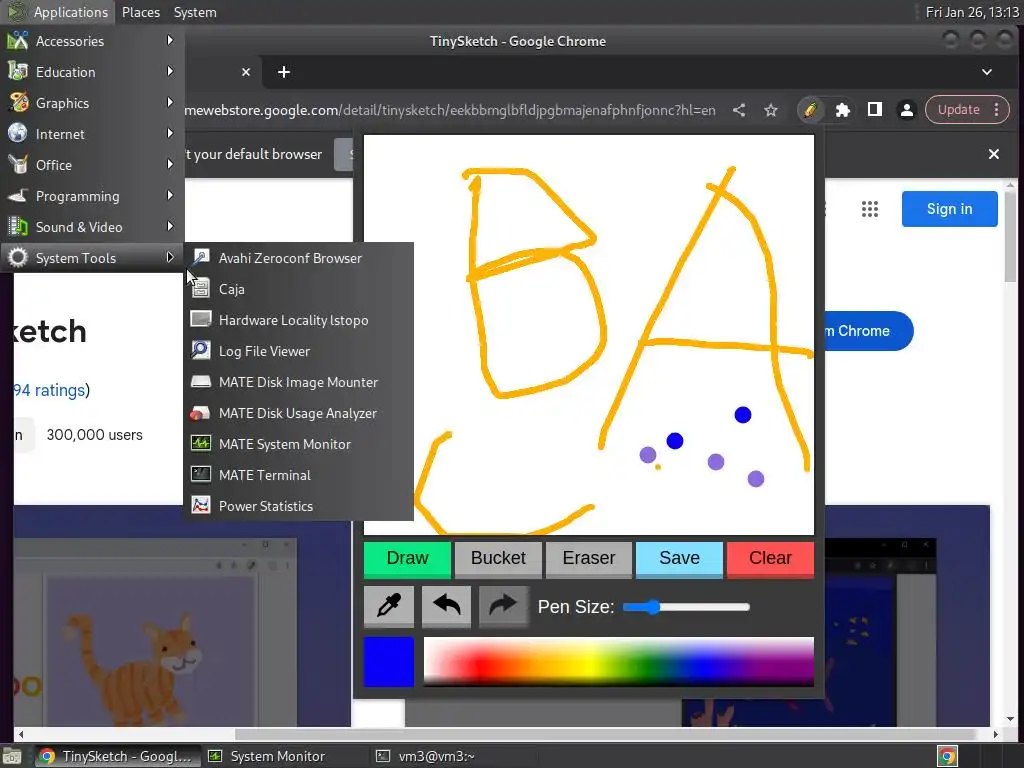The image size is (1024, 768).
Task: Expand the Programming submenu
Action: tap(92, 196)
